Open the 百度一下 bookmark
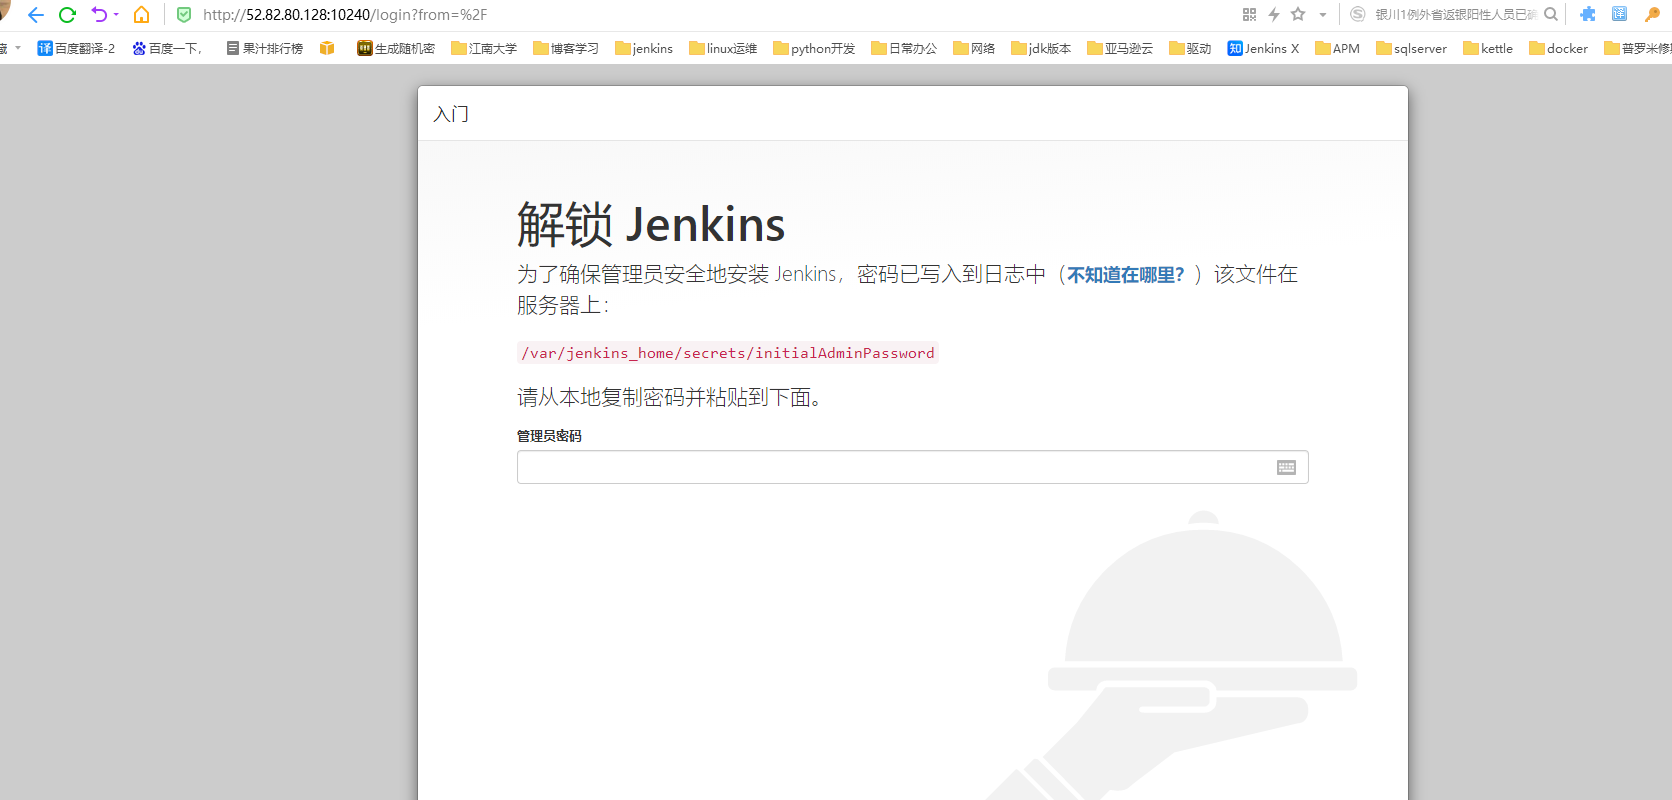Viewport: 1672px width, 800px height. (167, 48)
